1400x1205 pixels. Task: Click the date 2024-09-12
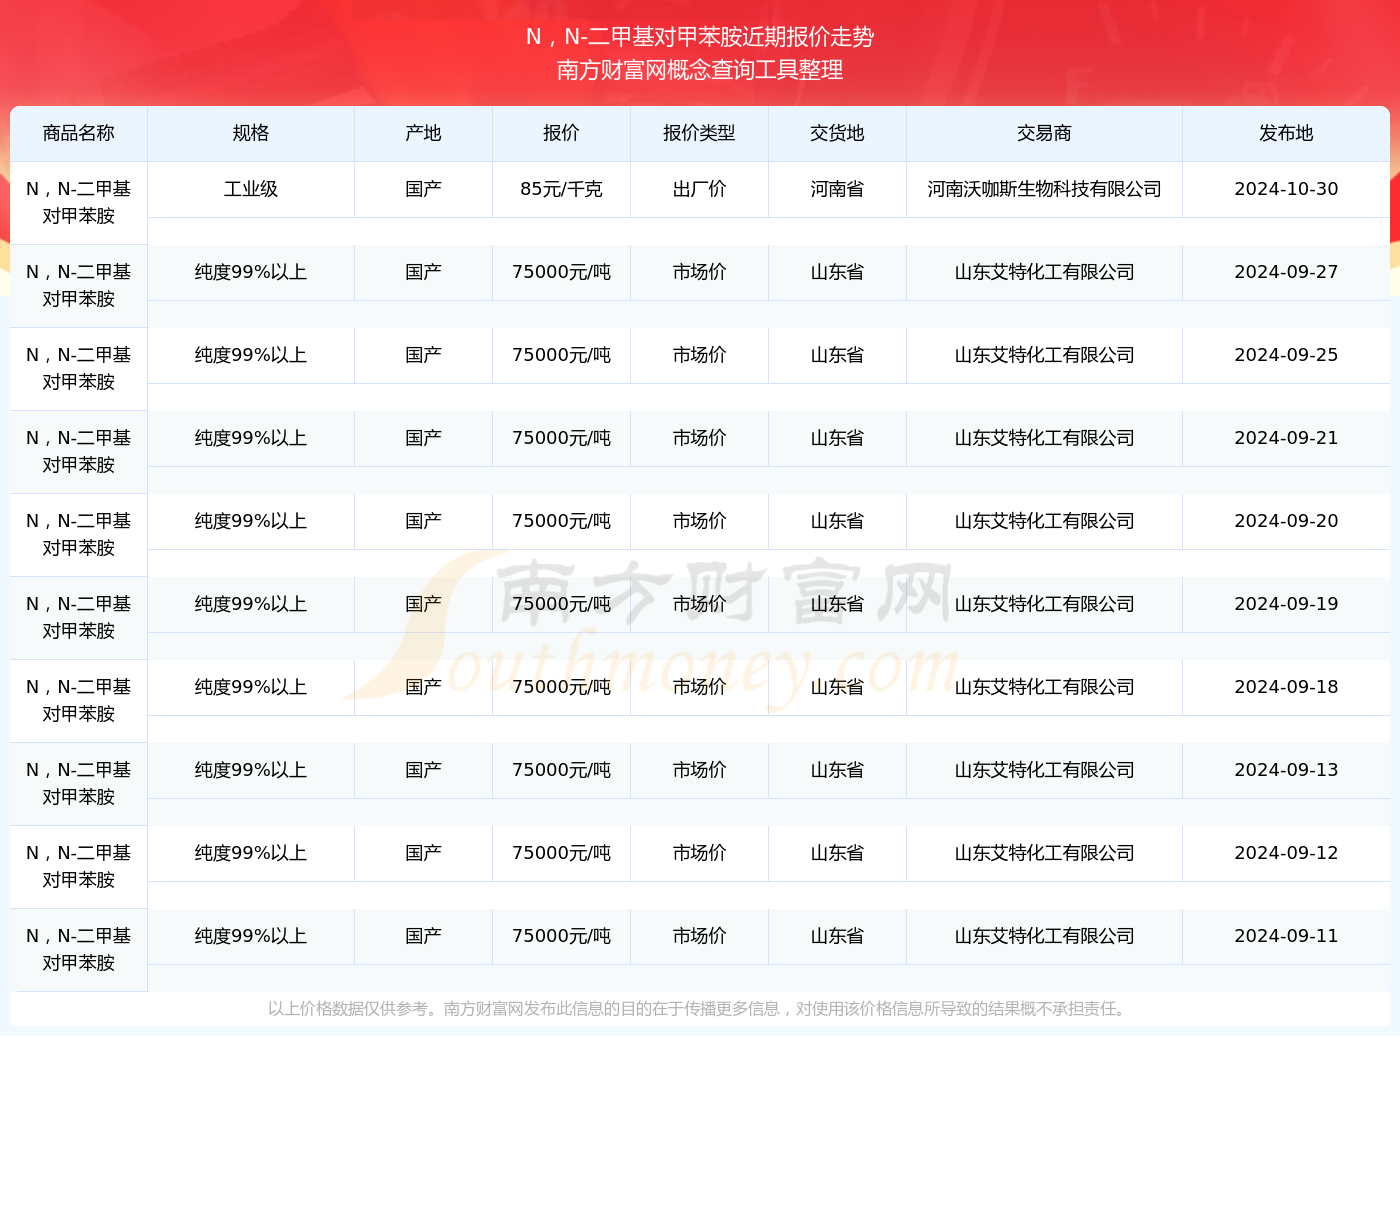(x=1286, y=853)
